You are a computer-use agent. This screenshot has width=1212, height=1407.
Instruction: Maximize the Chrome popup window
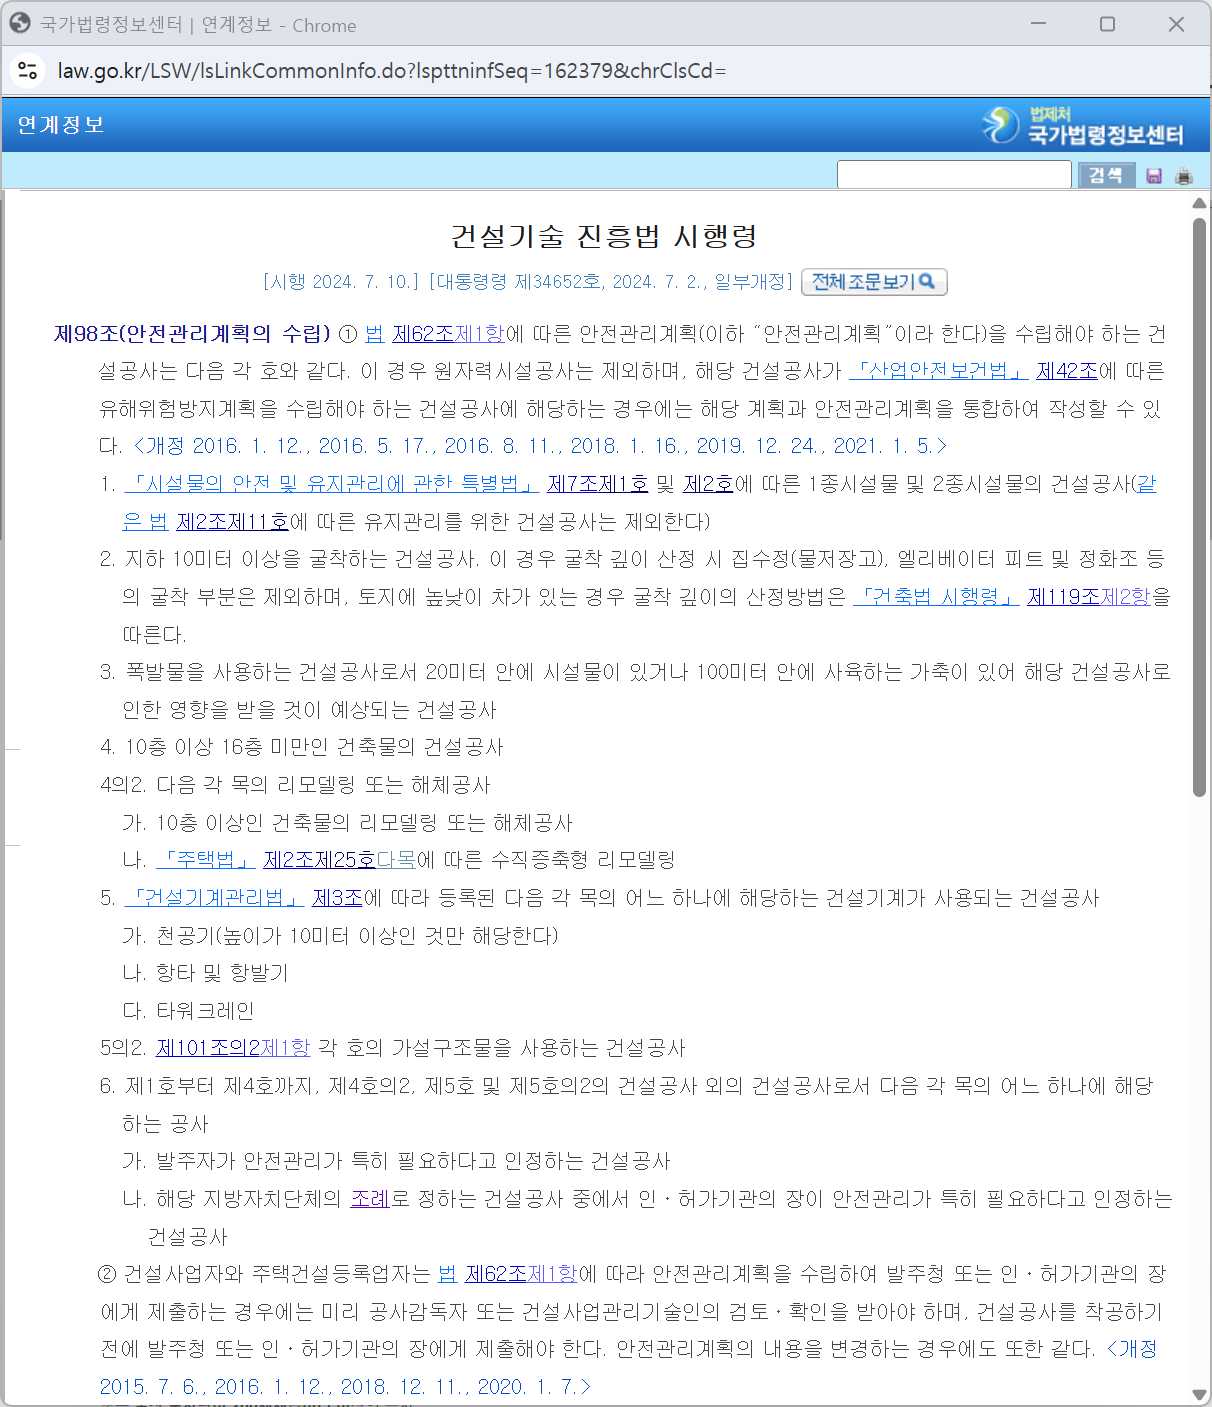(1107, 24)
